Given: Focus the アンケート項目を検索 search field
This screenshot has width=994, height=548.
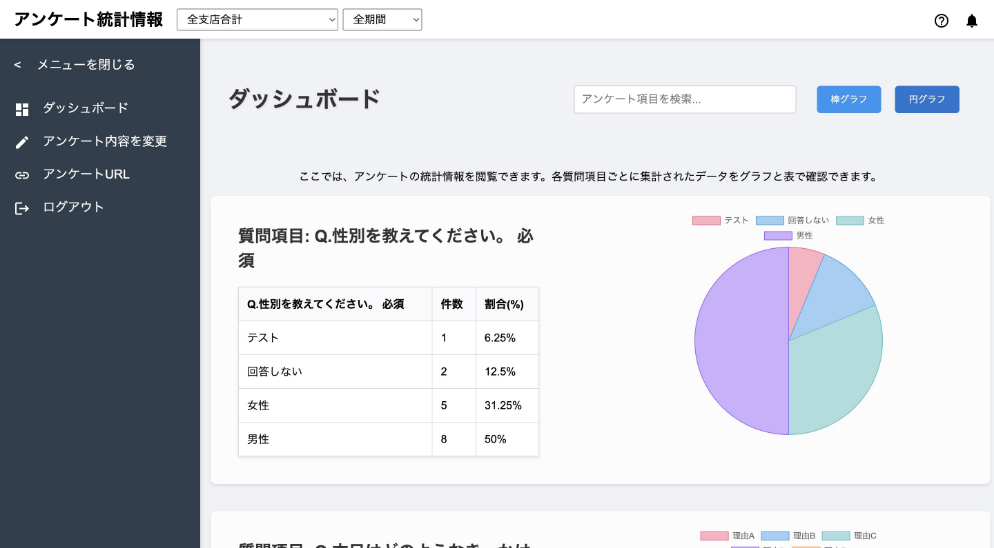Looking at the screenshot, I should [x=685, y=99].
